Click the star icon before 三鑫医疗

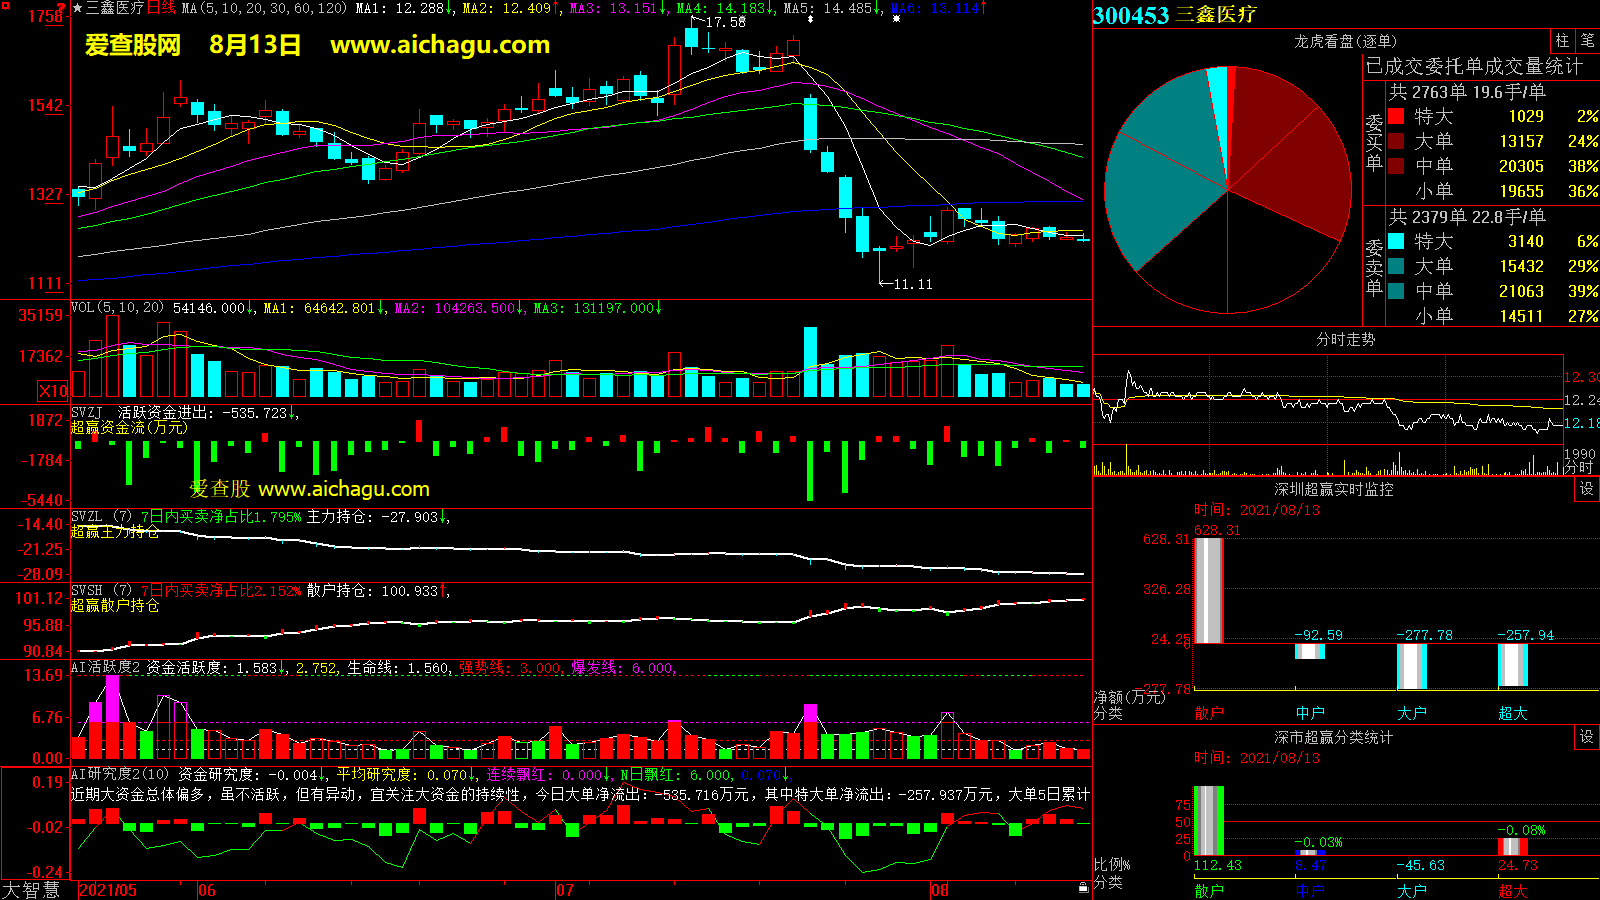(78, 8)
